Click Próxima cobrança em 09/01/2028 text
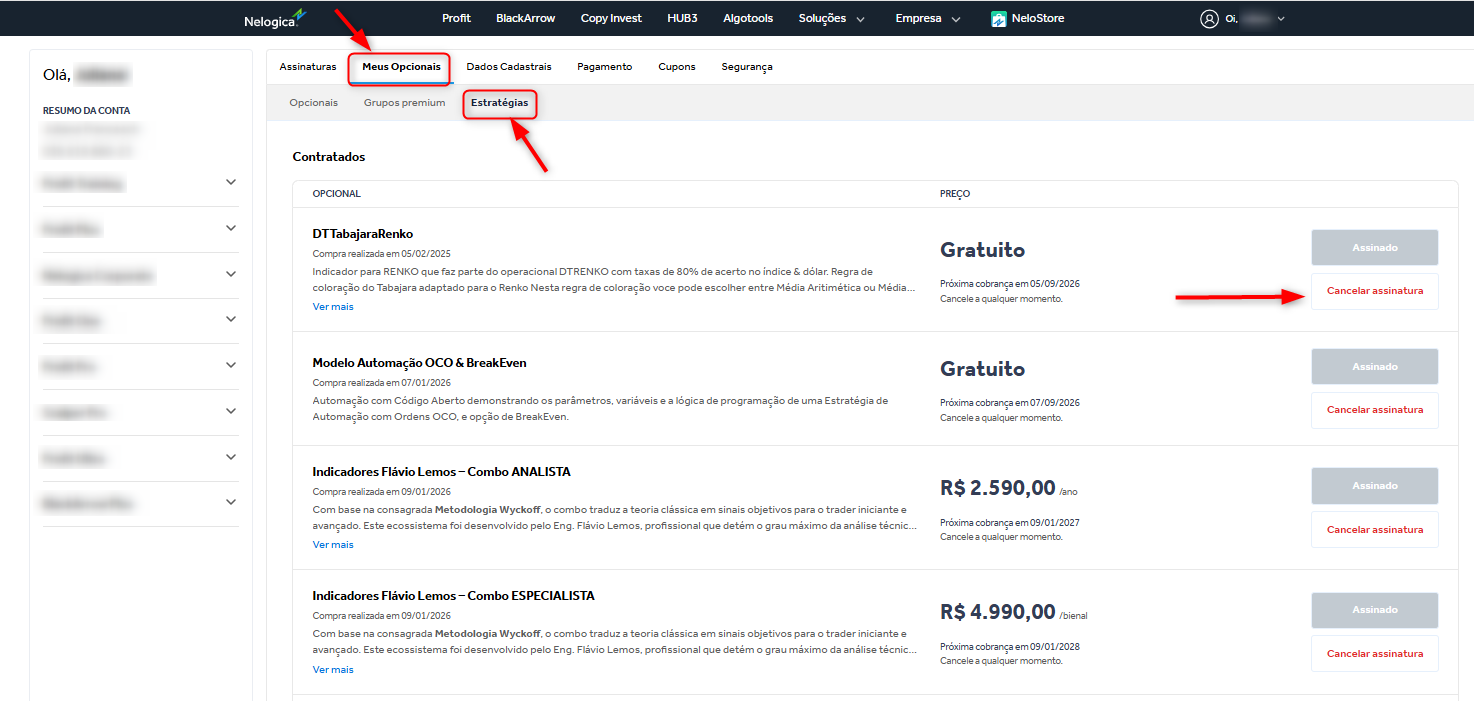1474x701 pixels. click(x=1010, y=647)
